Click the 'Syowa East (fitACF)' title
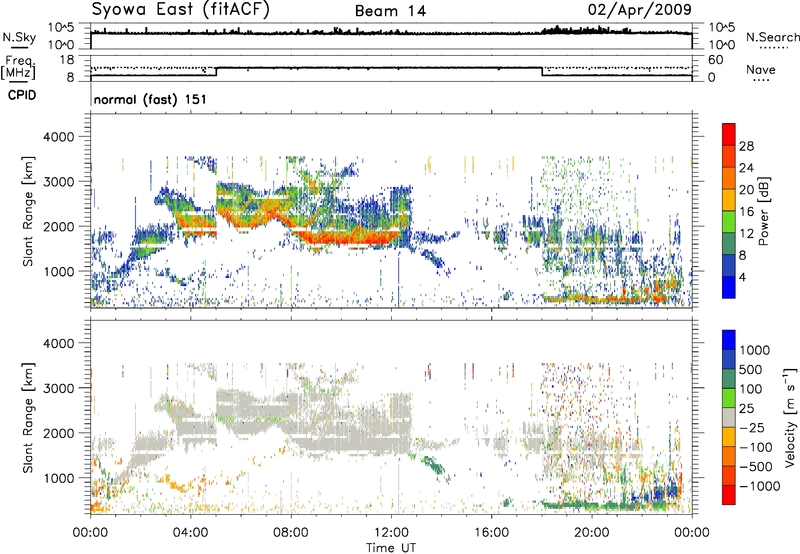Image resolution: width=800 pixels, height=554 pixels. (x=181, y=10)
